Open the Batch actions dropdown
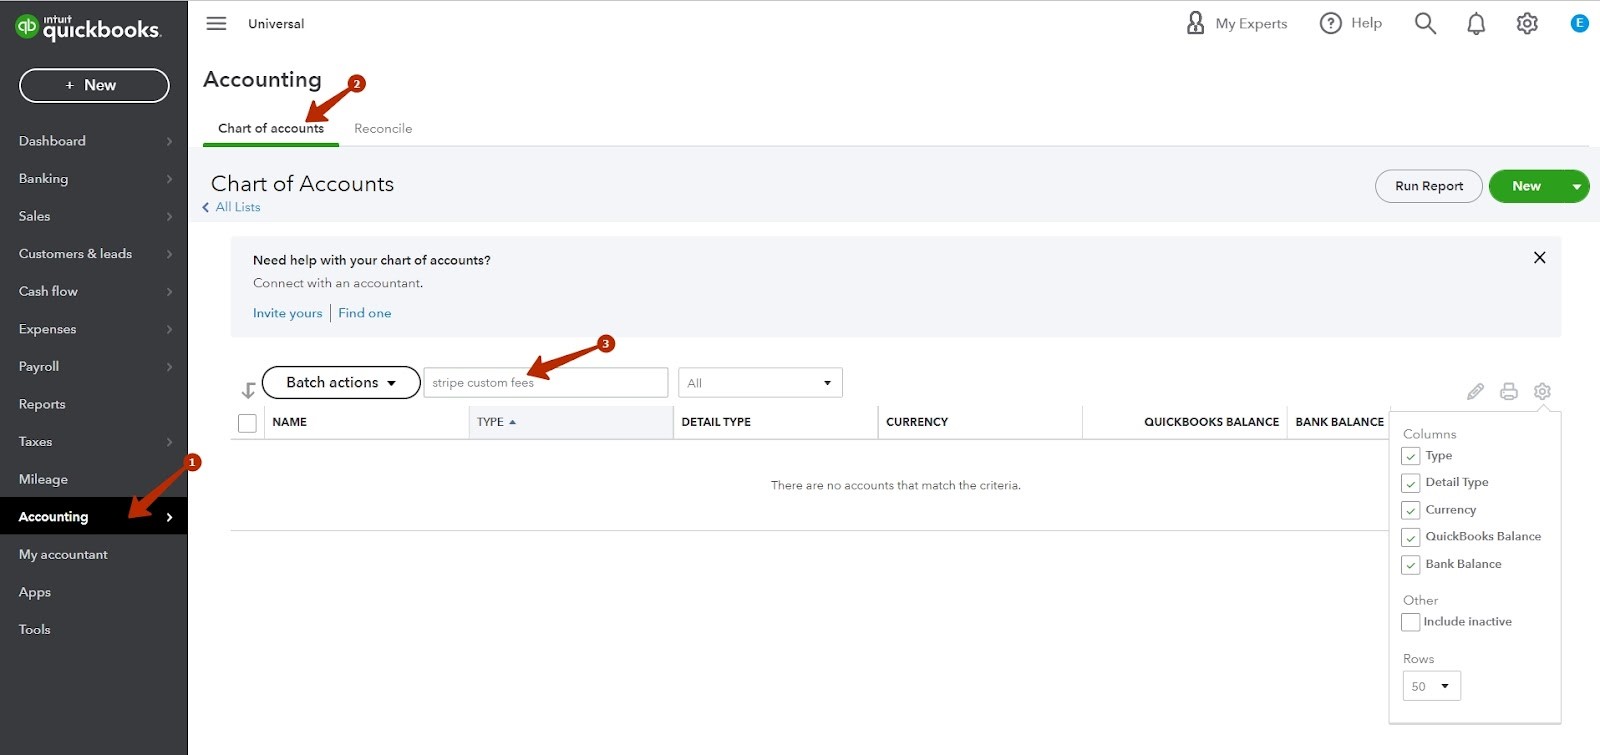 341,382
